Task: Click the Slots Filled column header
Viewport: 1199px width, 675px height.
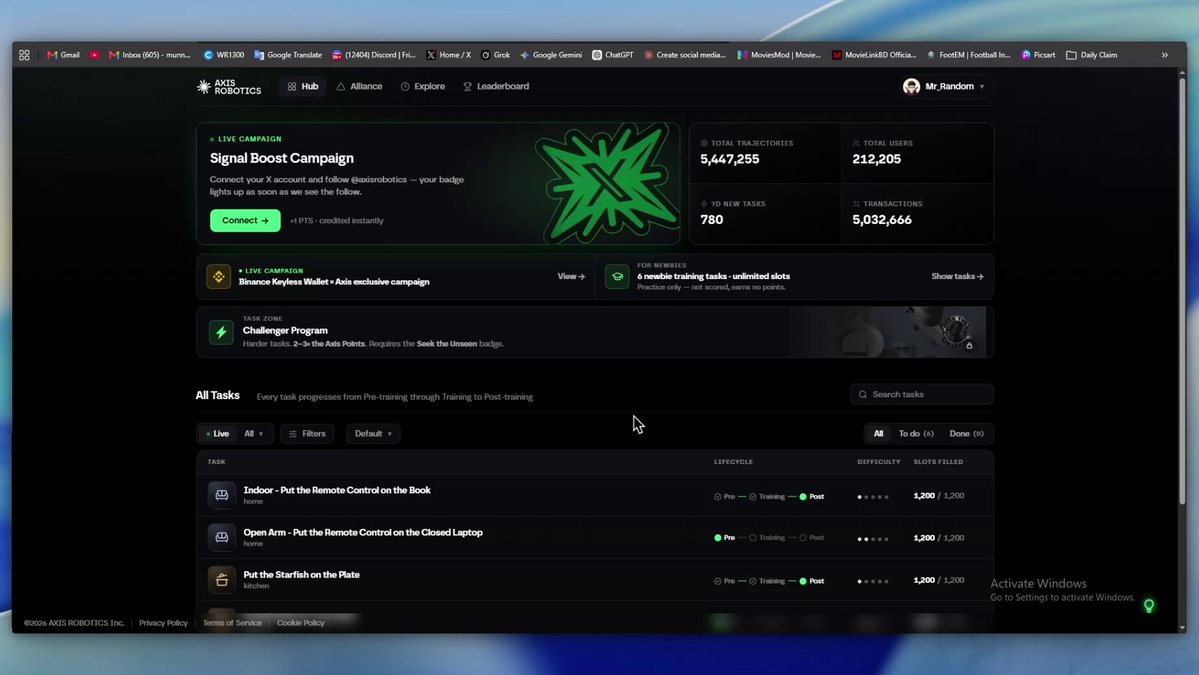Action: 938,462
